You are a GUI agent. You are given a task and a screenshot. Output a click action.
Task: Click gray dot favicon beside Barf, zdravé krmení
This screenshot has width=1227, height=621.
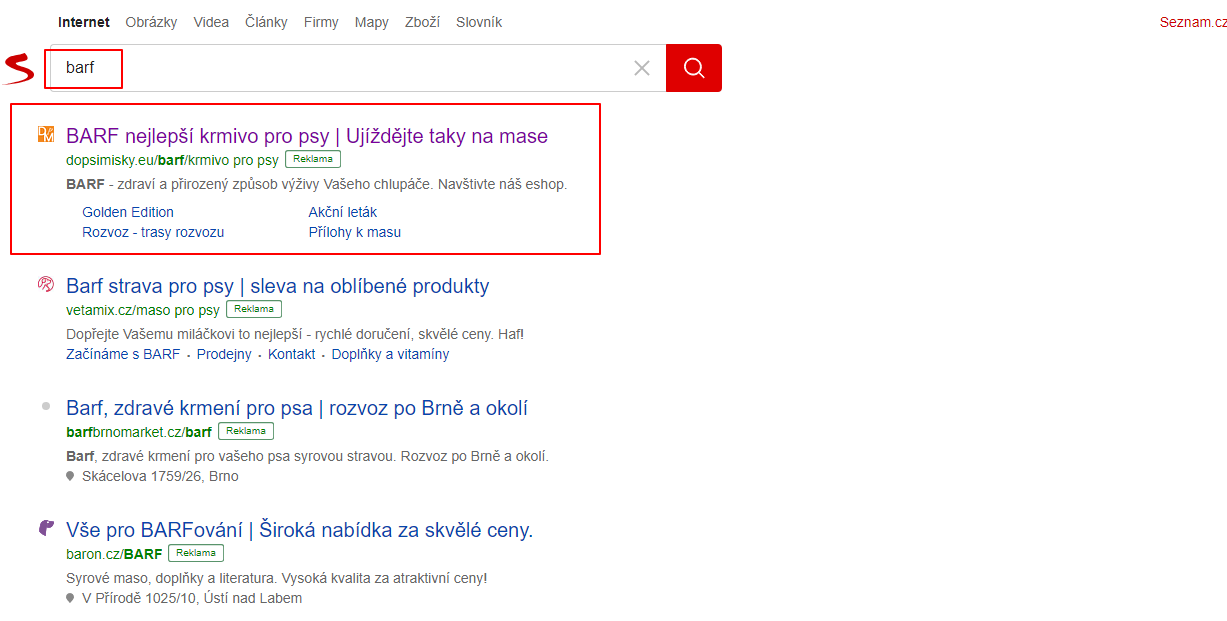click(45, 406)
